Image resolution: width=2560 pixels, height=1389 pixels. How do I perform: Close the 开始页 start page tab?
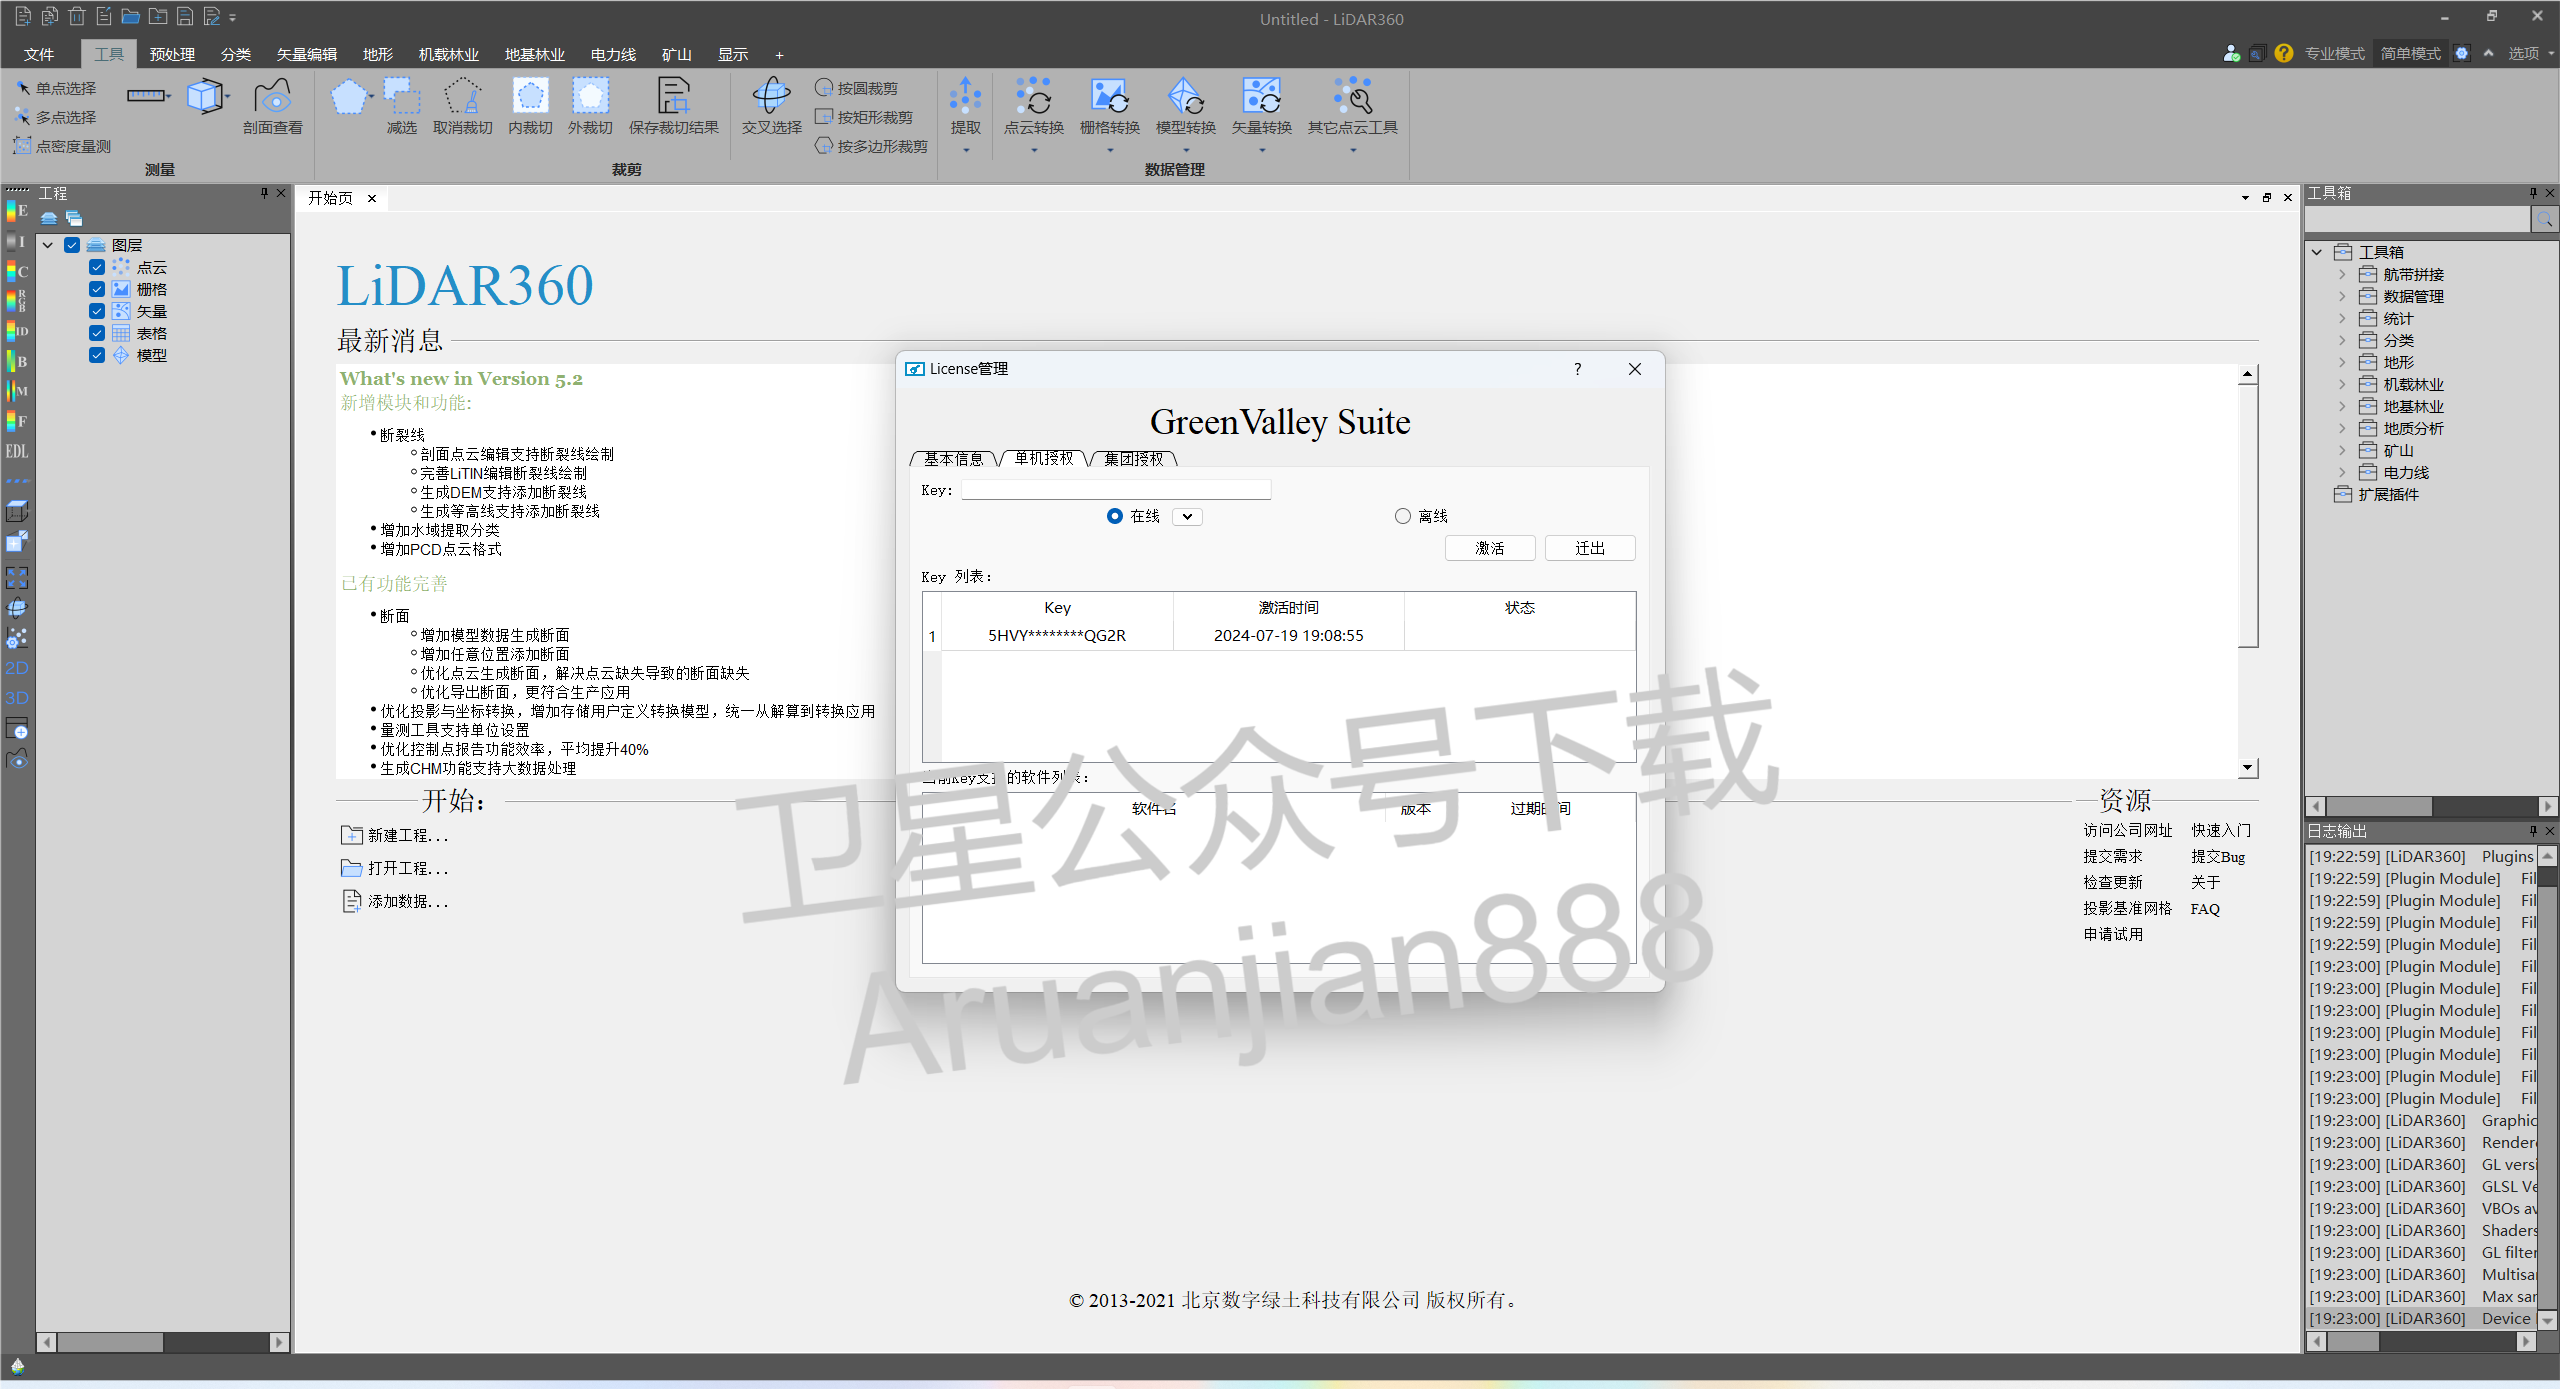pos(372,198)
